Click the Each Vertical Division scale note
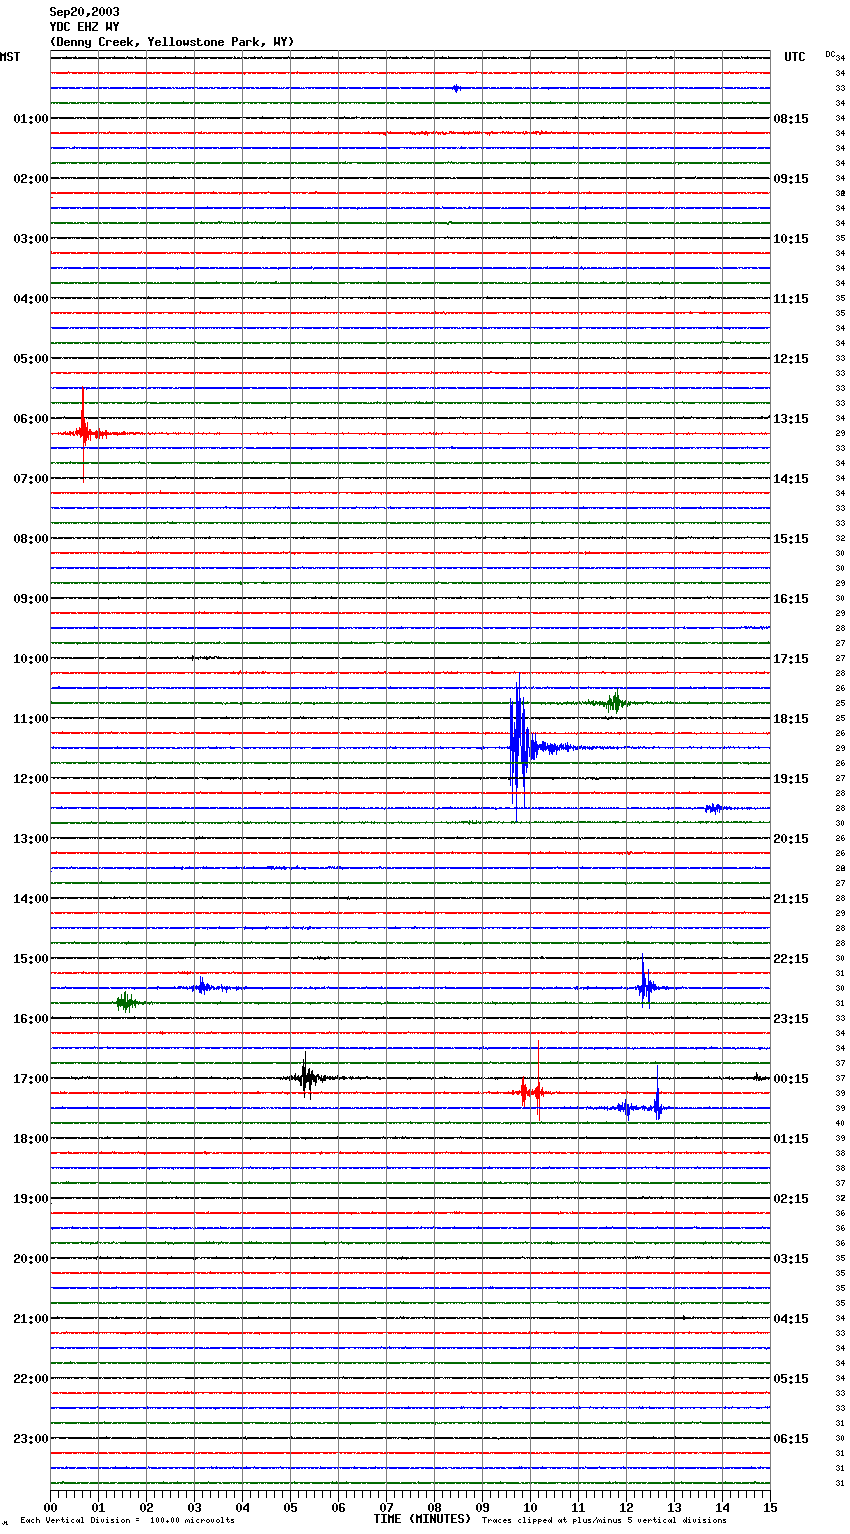Image resolution: width=850 pixels, height=1534 pixels. (x=127, y=1521)
